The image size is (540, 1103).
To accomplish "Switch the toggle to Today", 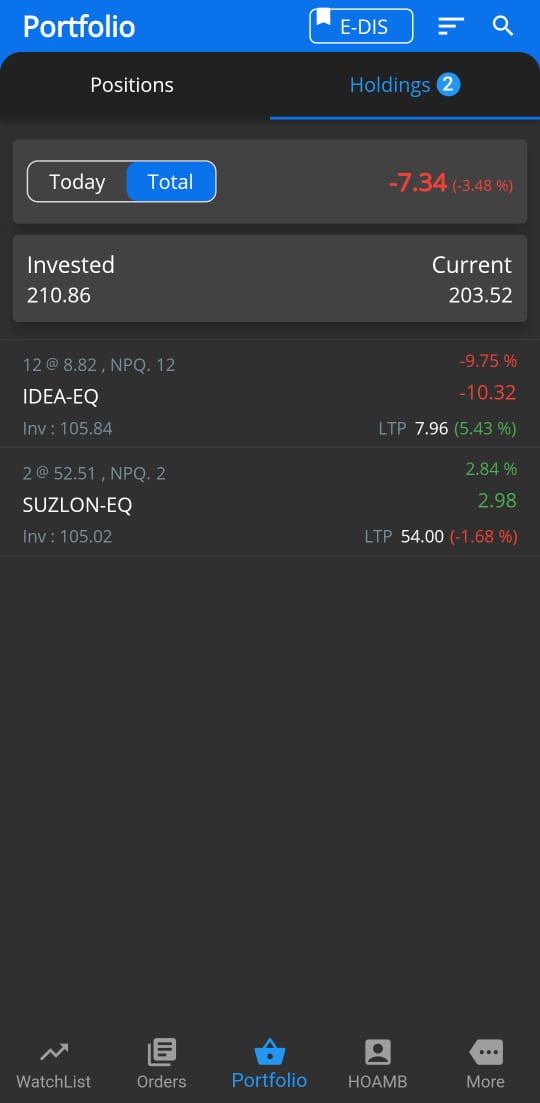I will click(77, 182).
